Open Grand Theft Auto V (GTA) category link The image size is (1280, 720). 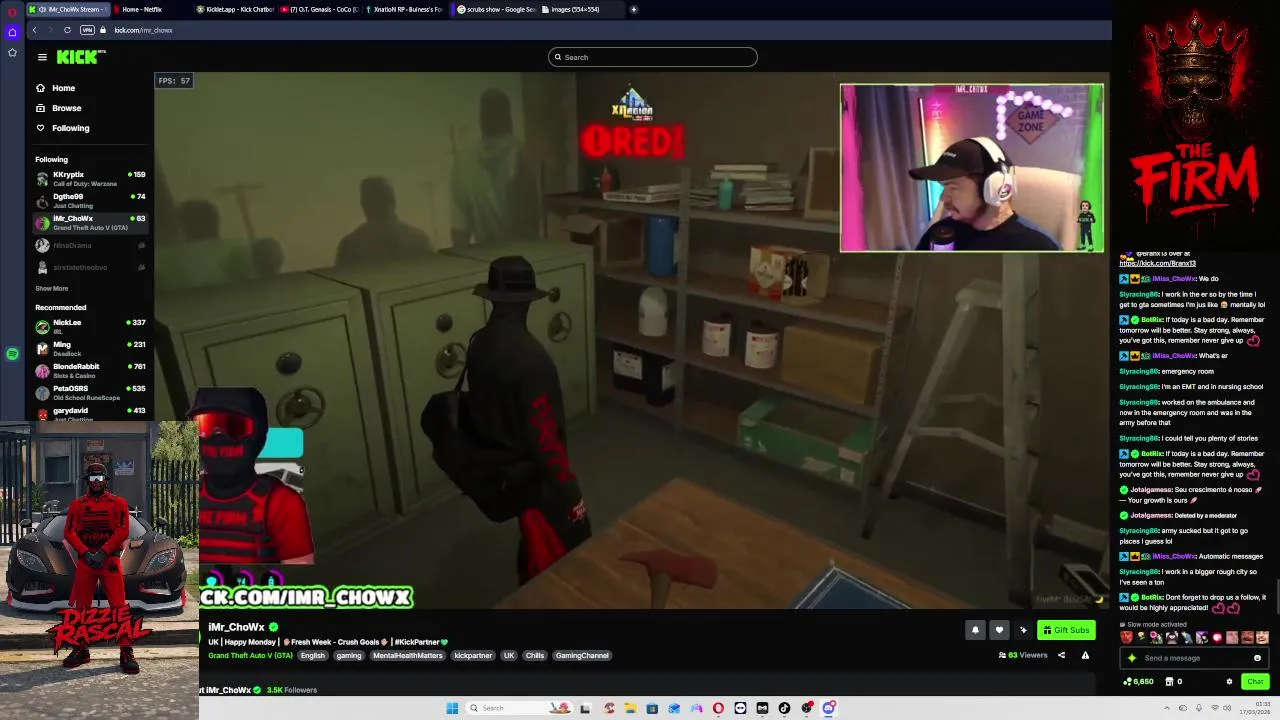point(250,655)
